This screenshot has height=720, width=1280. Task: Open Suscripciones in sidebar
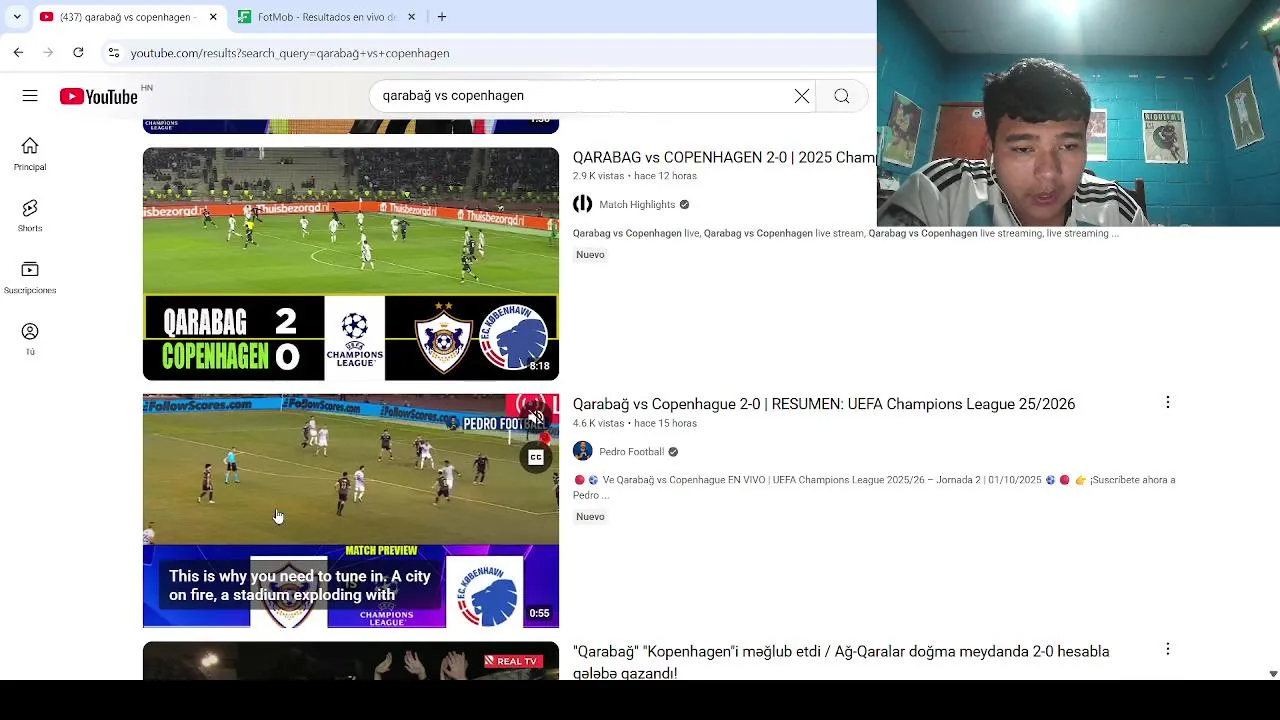30,277
